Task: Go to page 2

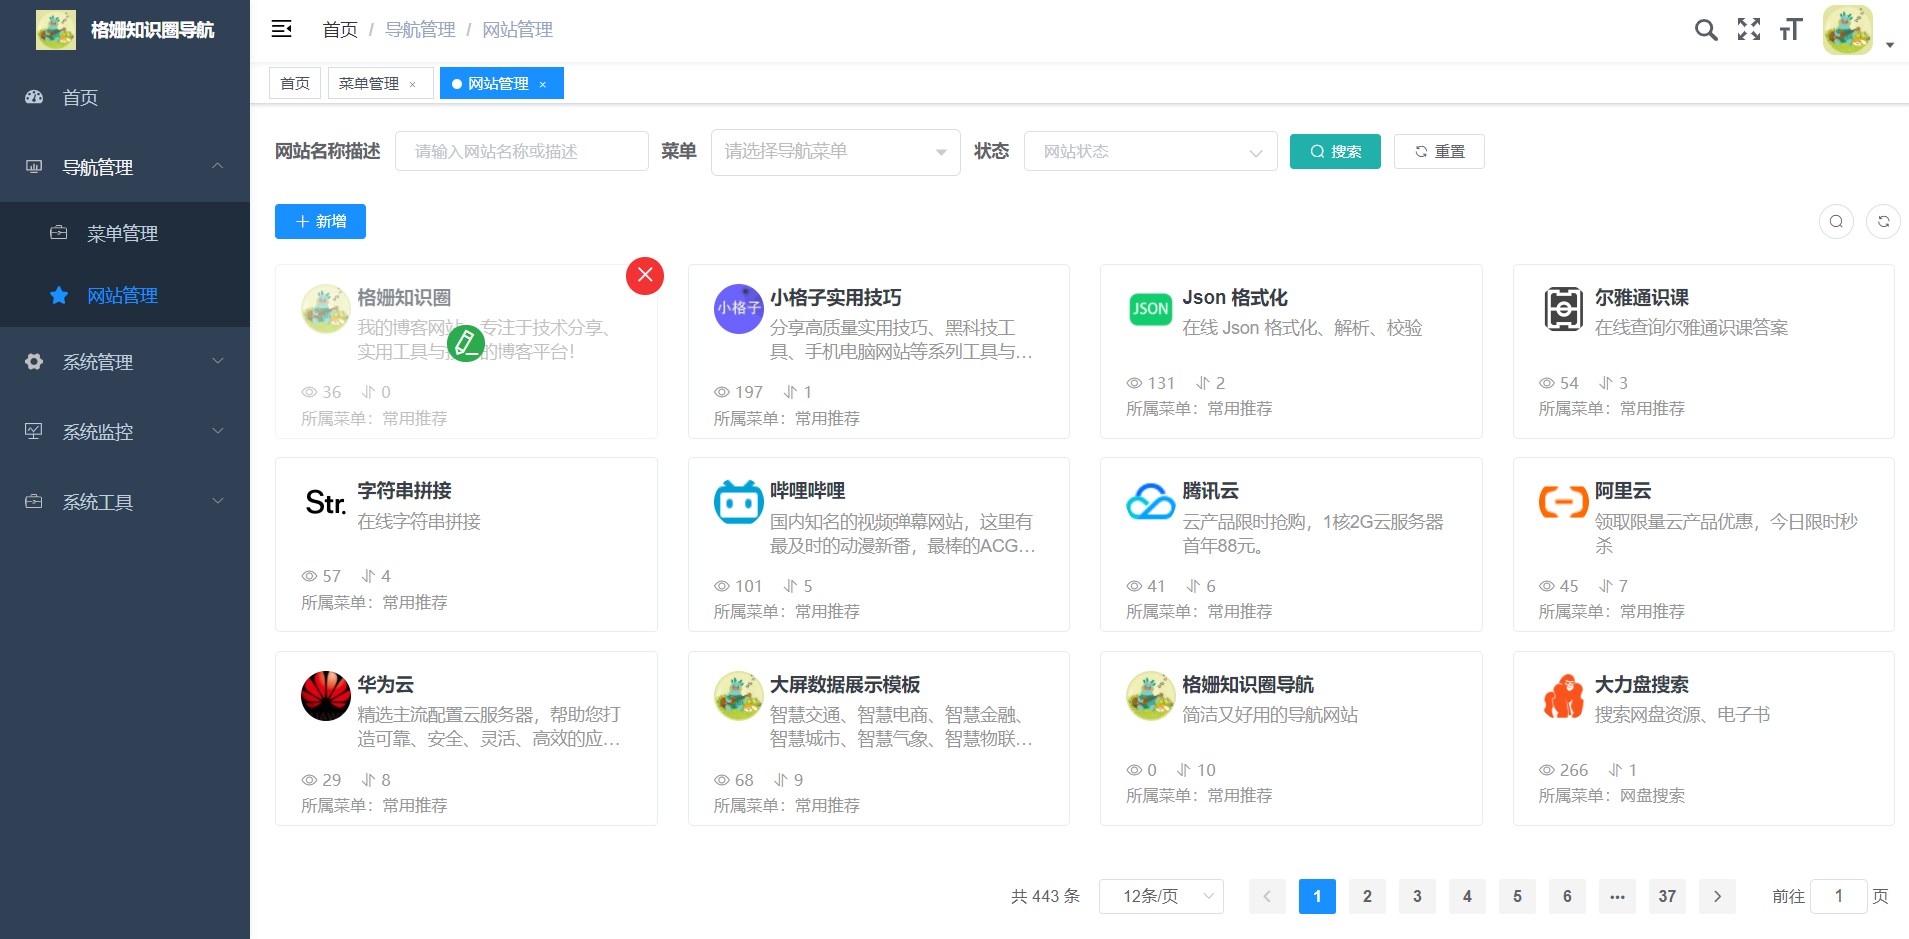Action: [x=1367, y=896]
